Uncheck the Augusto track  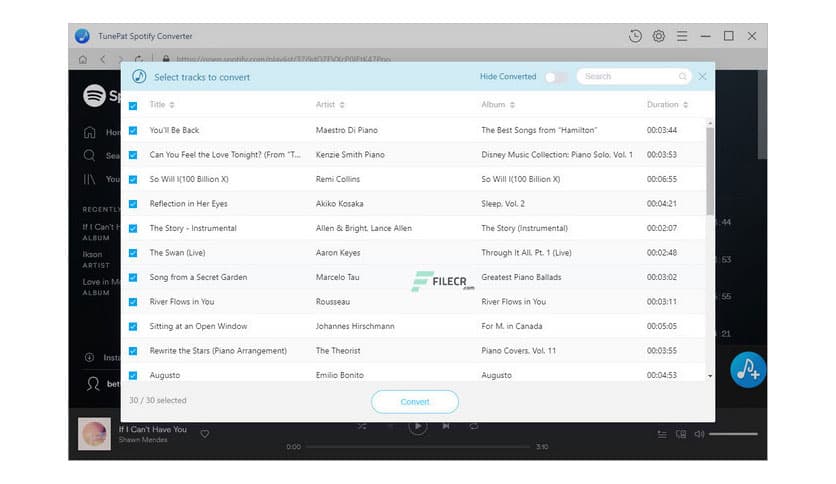pyautogui.click(x=133, y=376)
